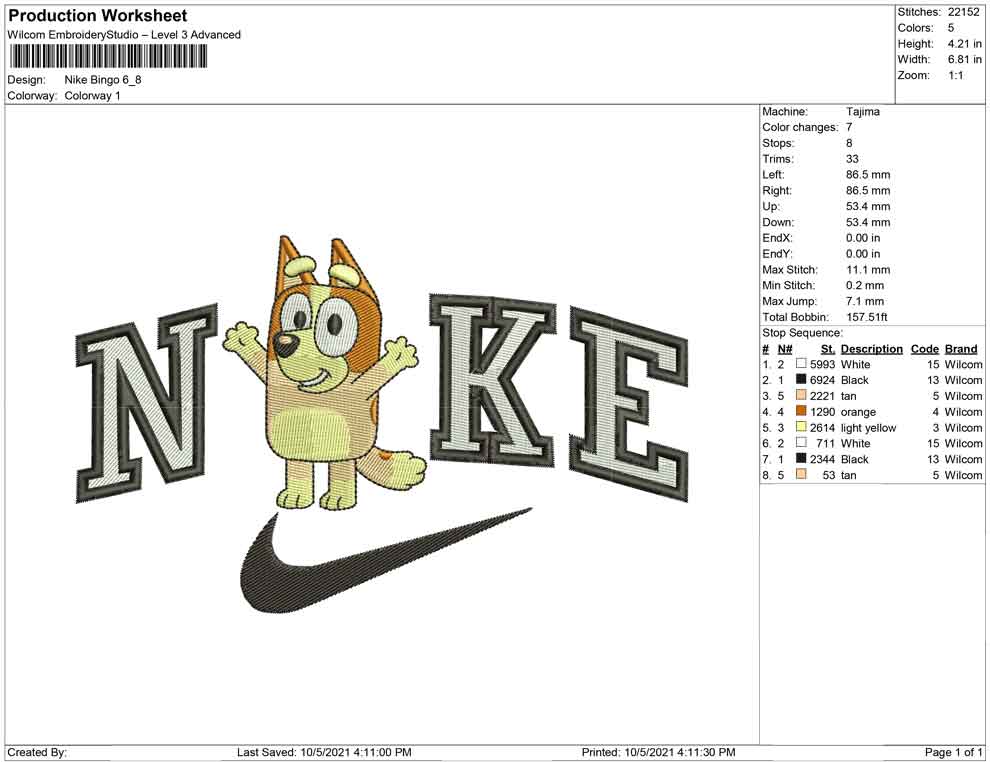Click the orange swatch in stop 4

[801, 411]
